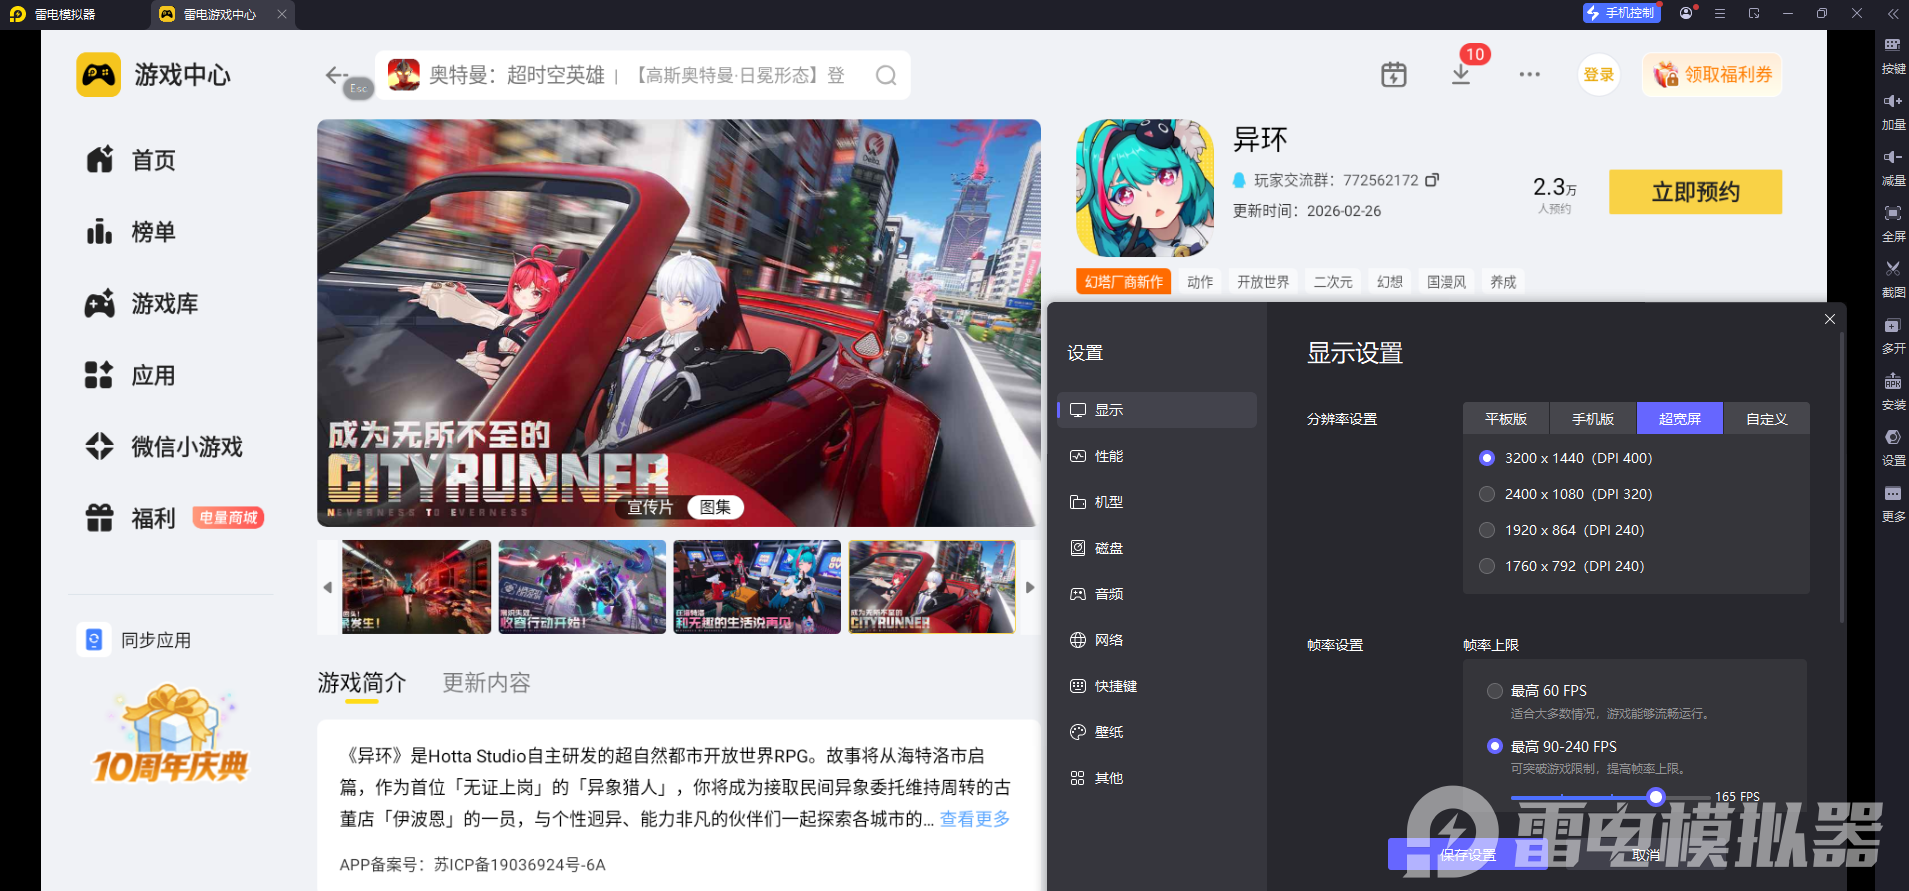This screenshot has width=1909, height=891.
Task: Click the 查看更多 link
Action: 974,819
